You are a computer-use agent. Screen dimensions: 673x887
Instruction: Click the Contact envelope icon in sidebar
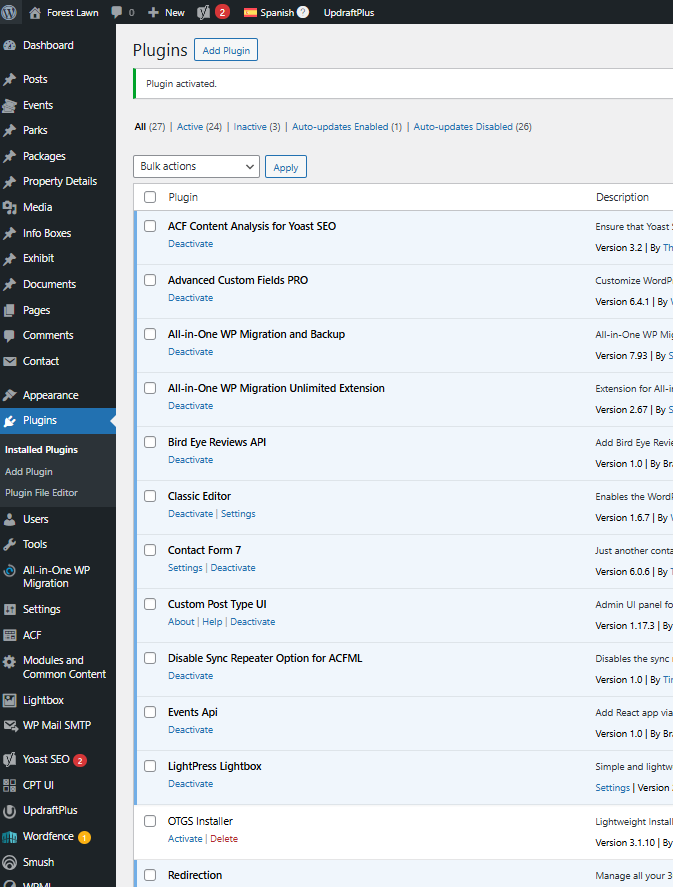point(10,361)
